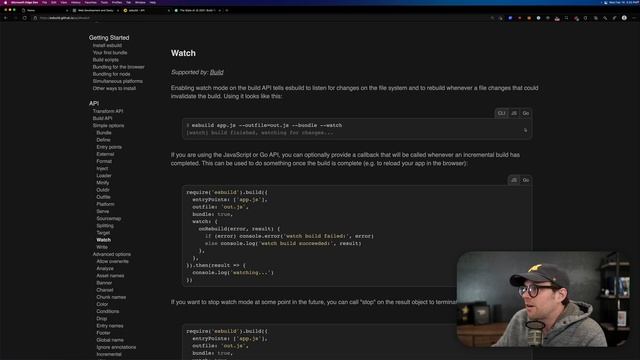This screenshot has width=640, height=360.
Task: Jump to Banner option in sidebar
Action: 104,283
